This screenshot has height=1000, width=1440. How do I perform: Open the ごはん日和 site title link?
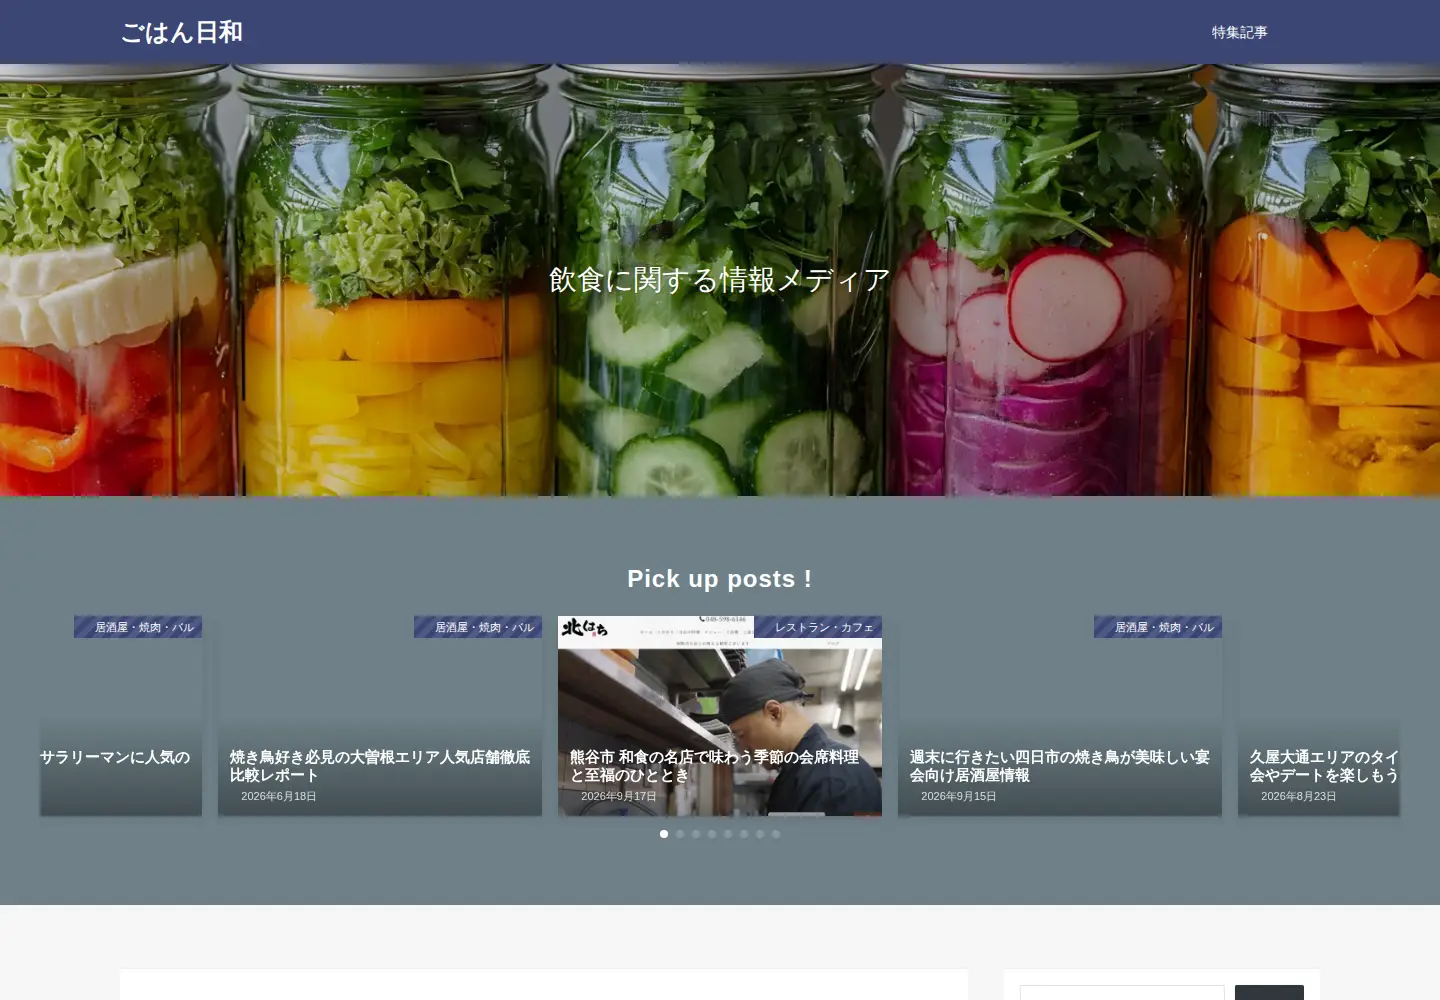(x=182, y=32)
